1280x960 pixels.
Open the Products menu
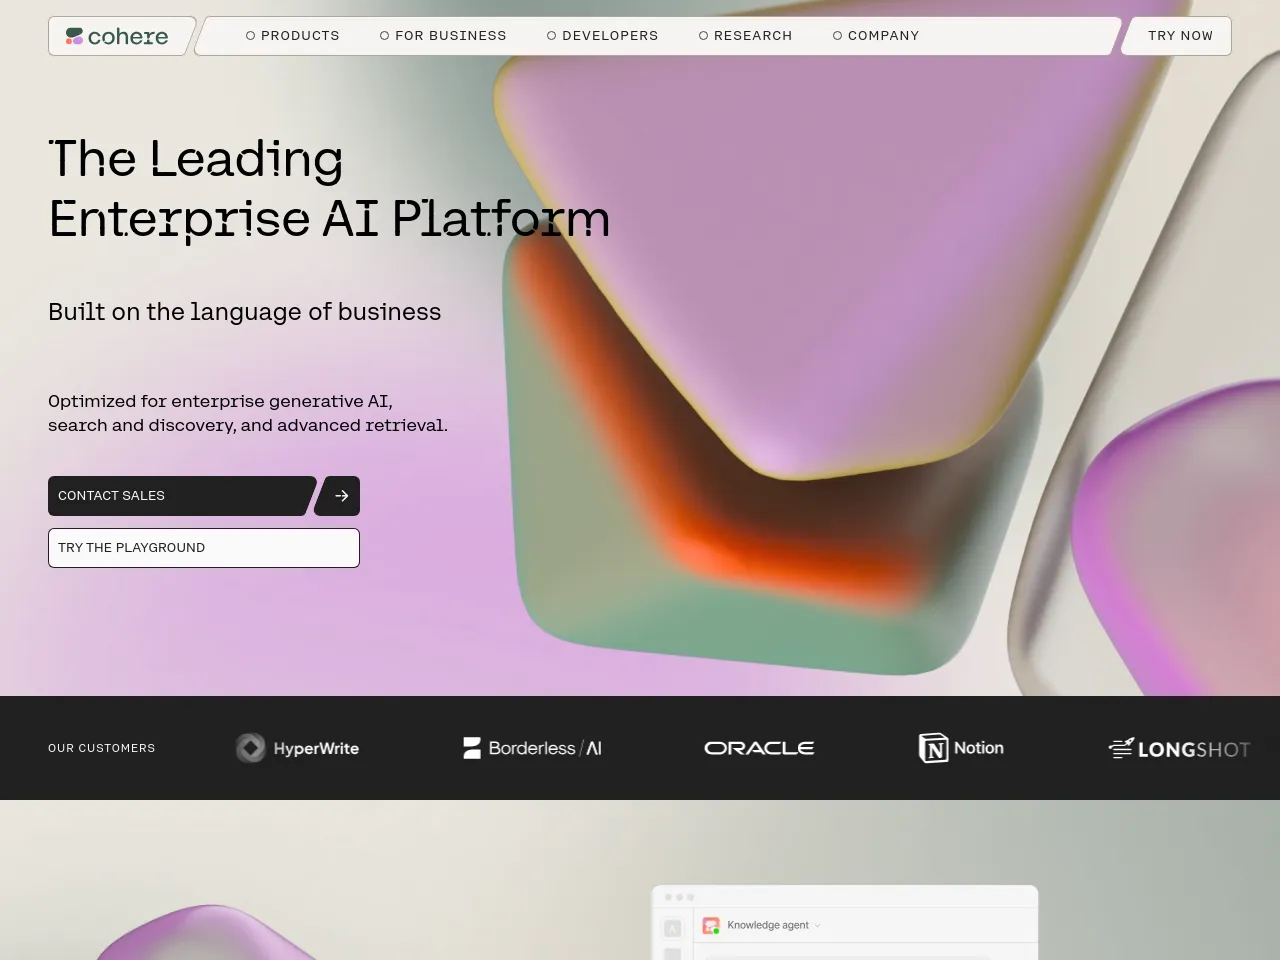(293, 36)
